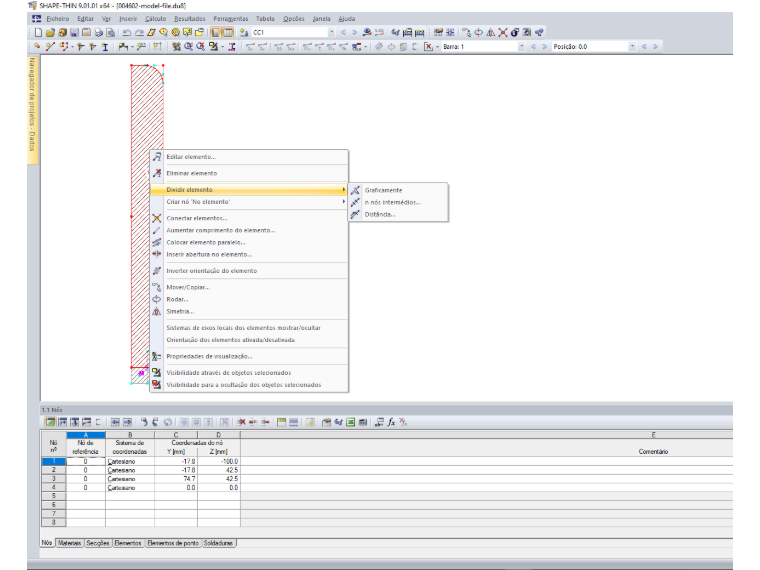Click the red Connect elements toolbar icon
This screenshot has height=570, width=760.
pos(503,32)
